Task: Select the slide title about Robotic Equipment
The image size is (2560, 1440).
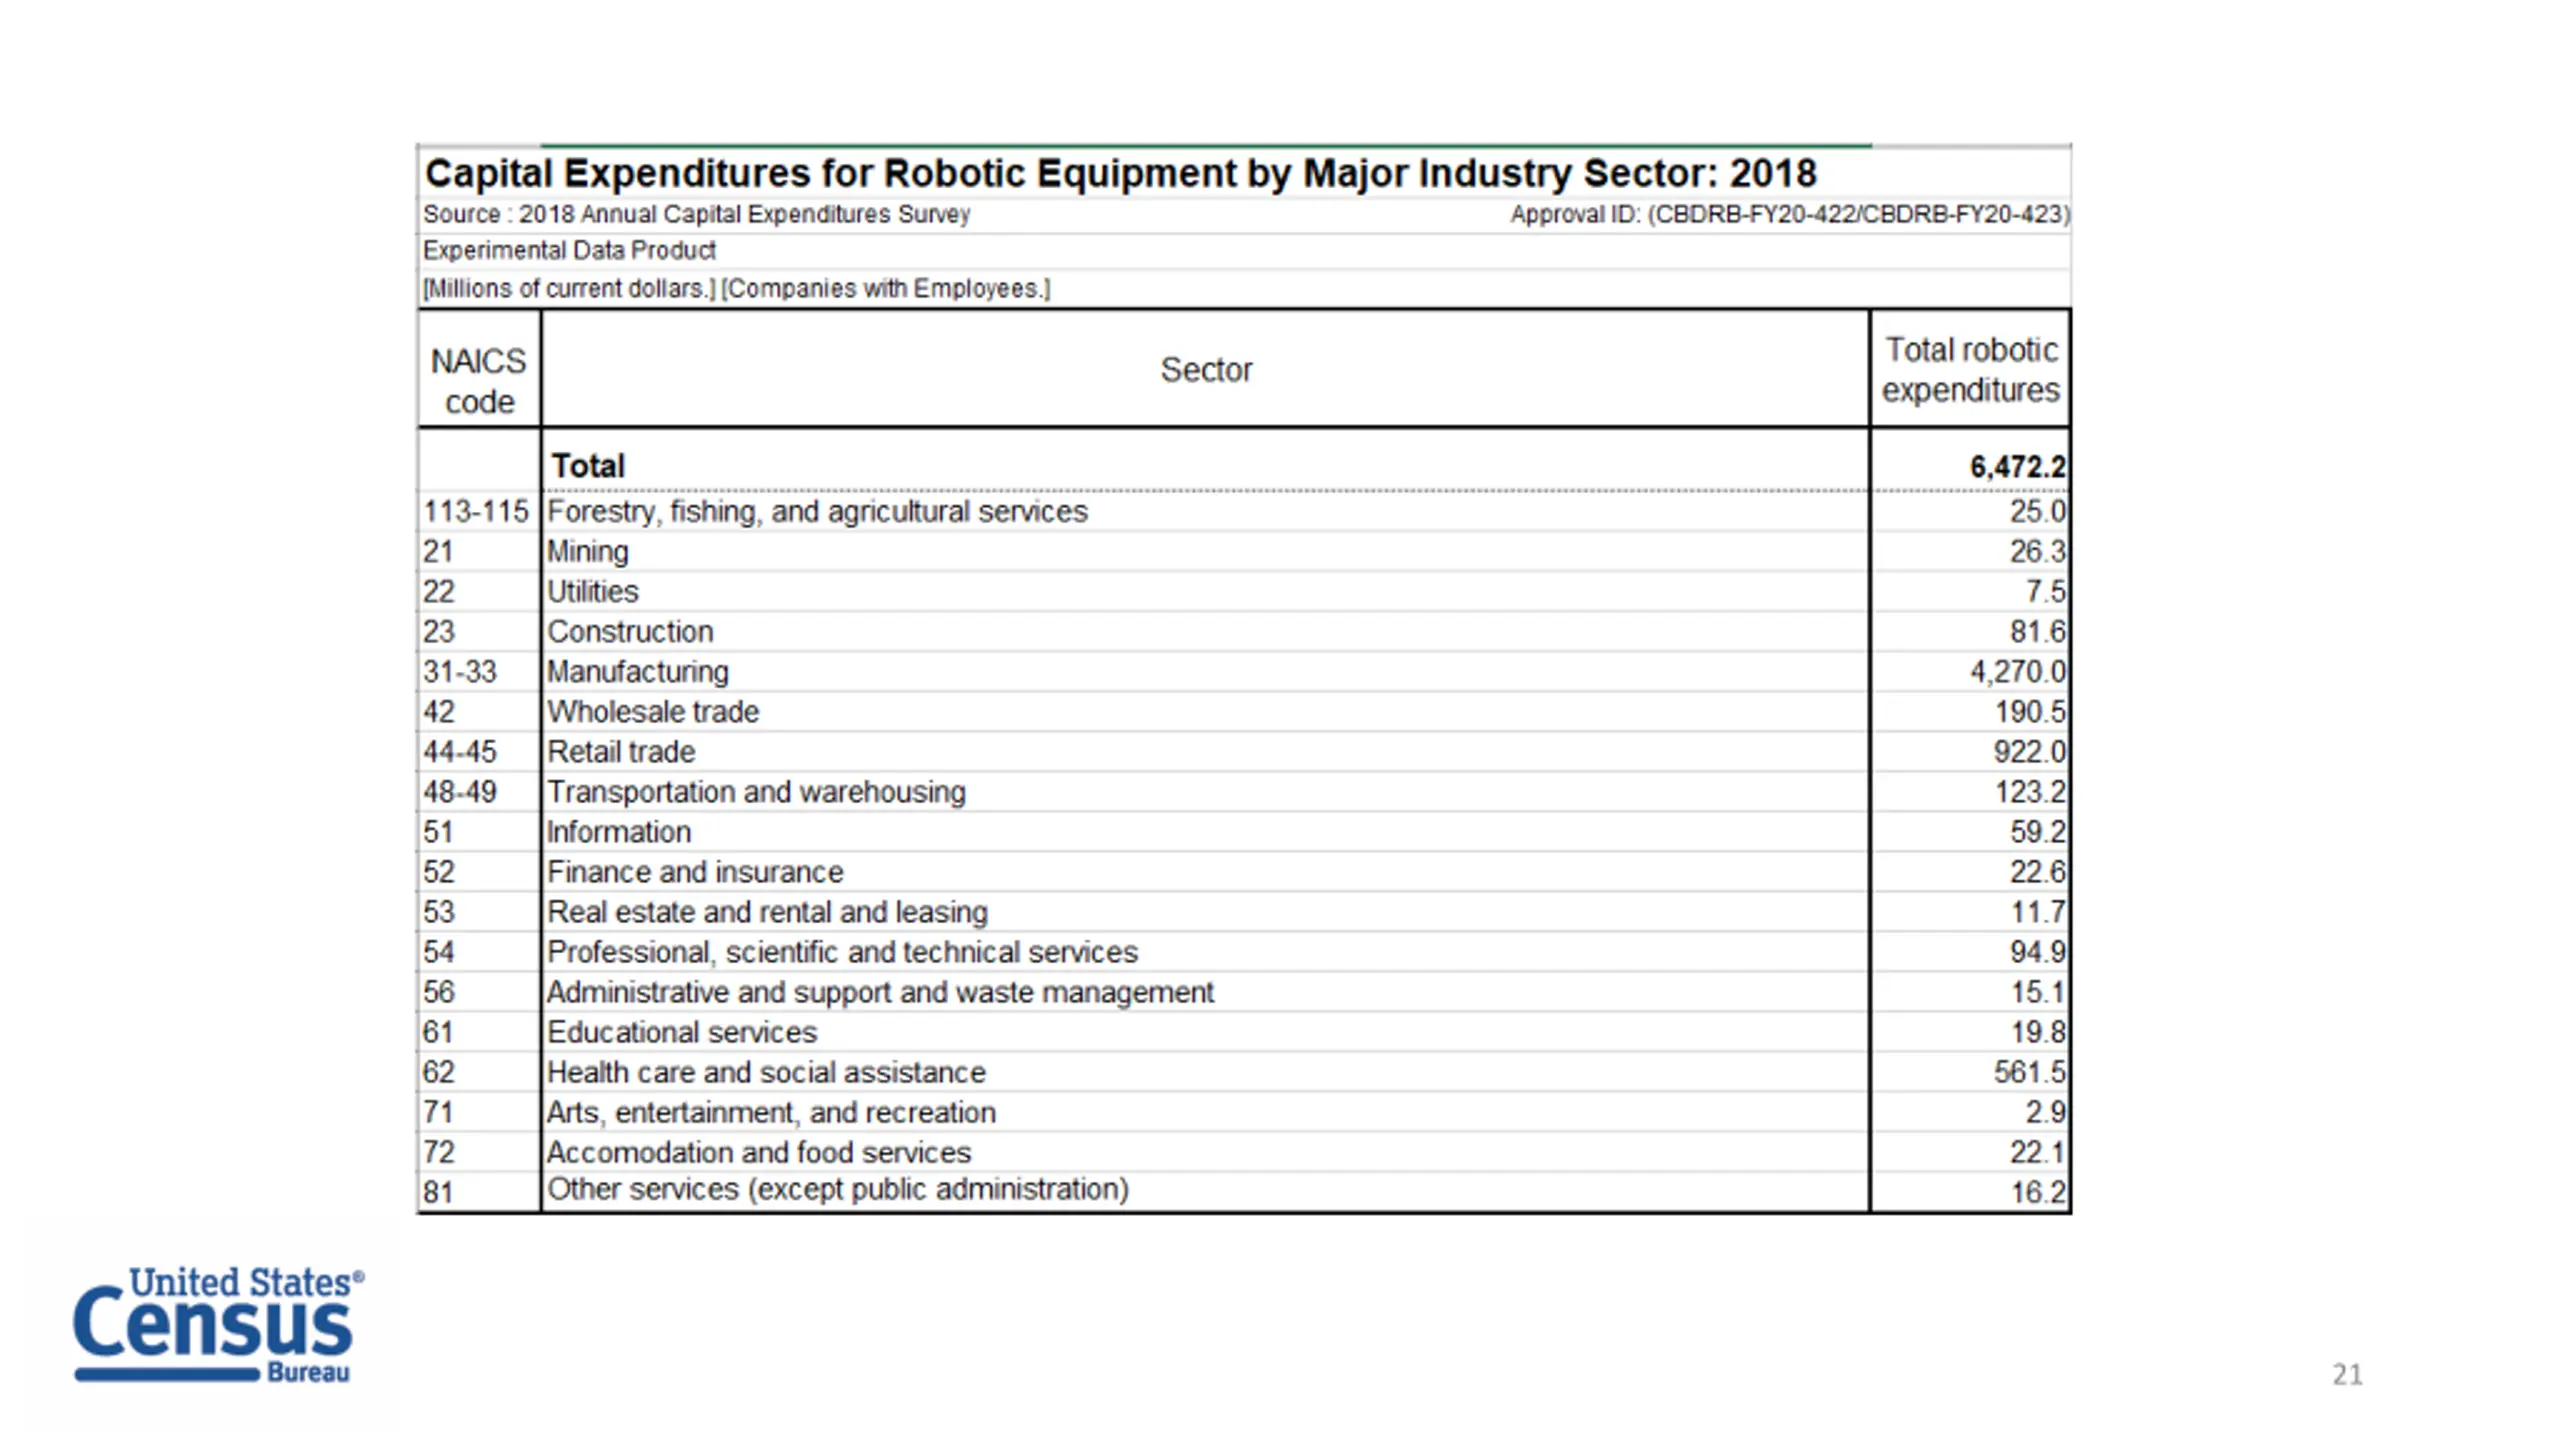Action: point(1120,173)
